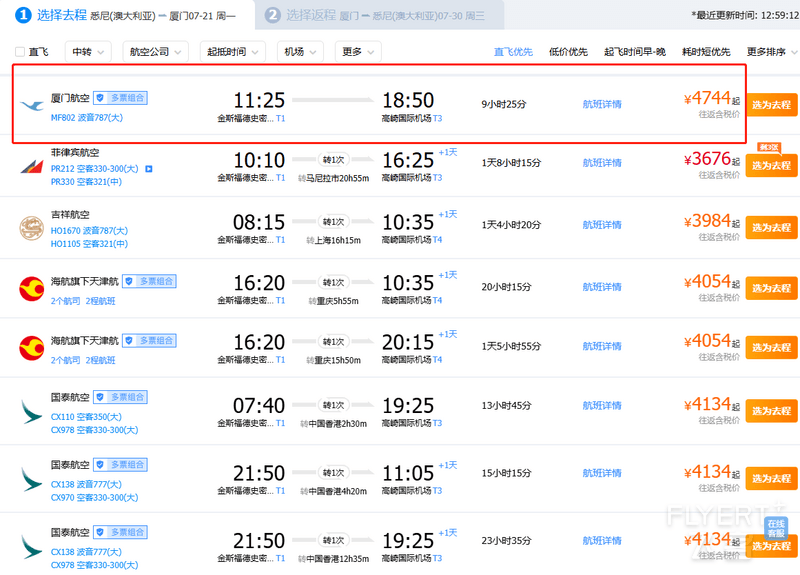The image size is (800, 575).
Task: Select 菲律宾航空 ¥3676 flight as outbound
Action: tap(771, 165)
